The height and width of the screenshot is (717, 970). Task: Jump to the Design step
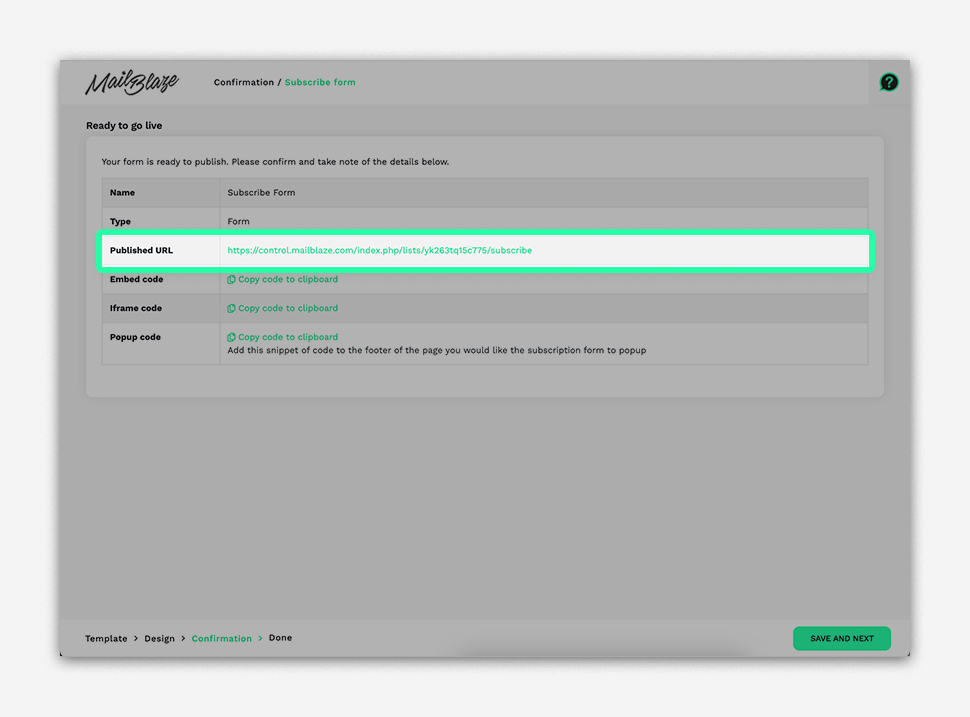tap(159, 639)
